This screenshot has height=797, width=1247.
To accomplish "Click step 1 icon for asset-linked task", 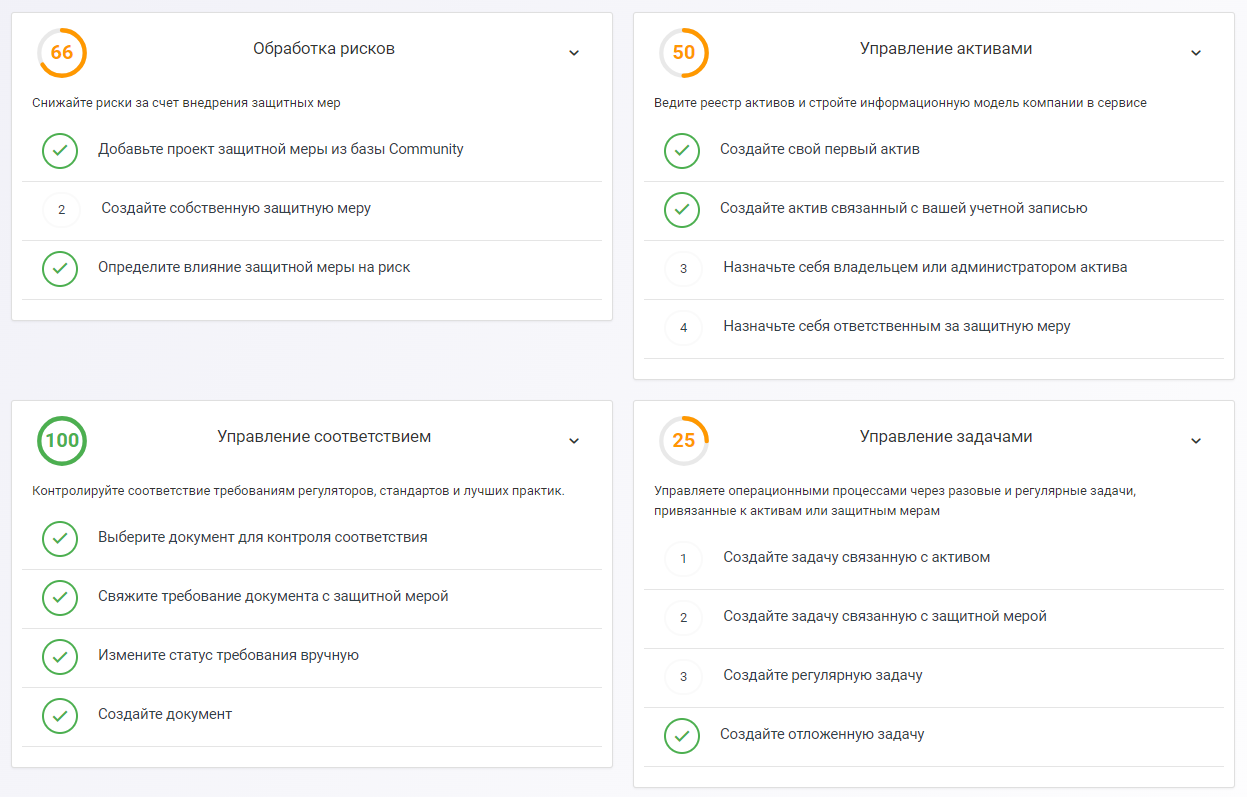I will click(683, 558).
